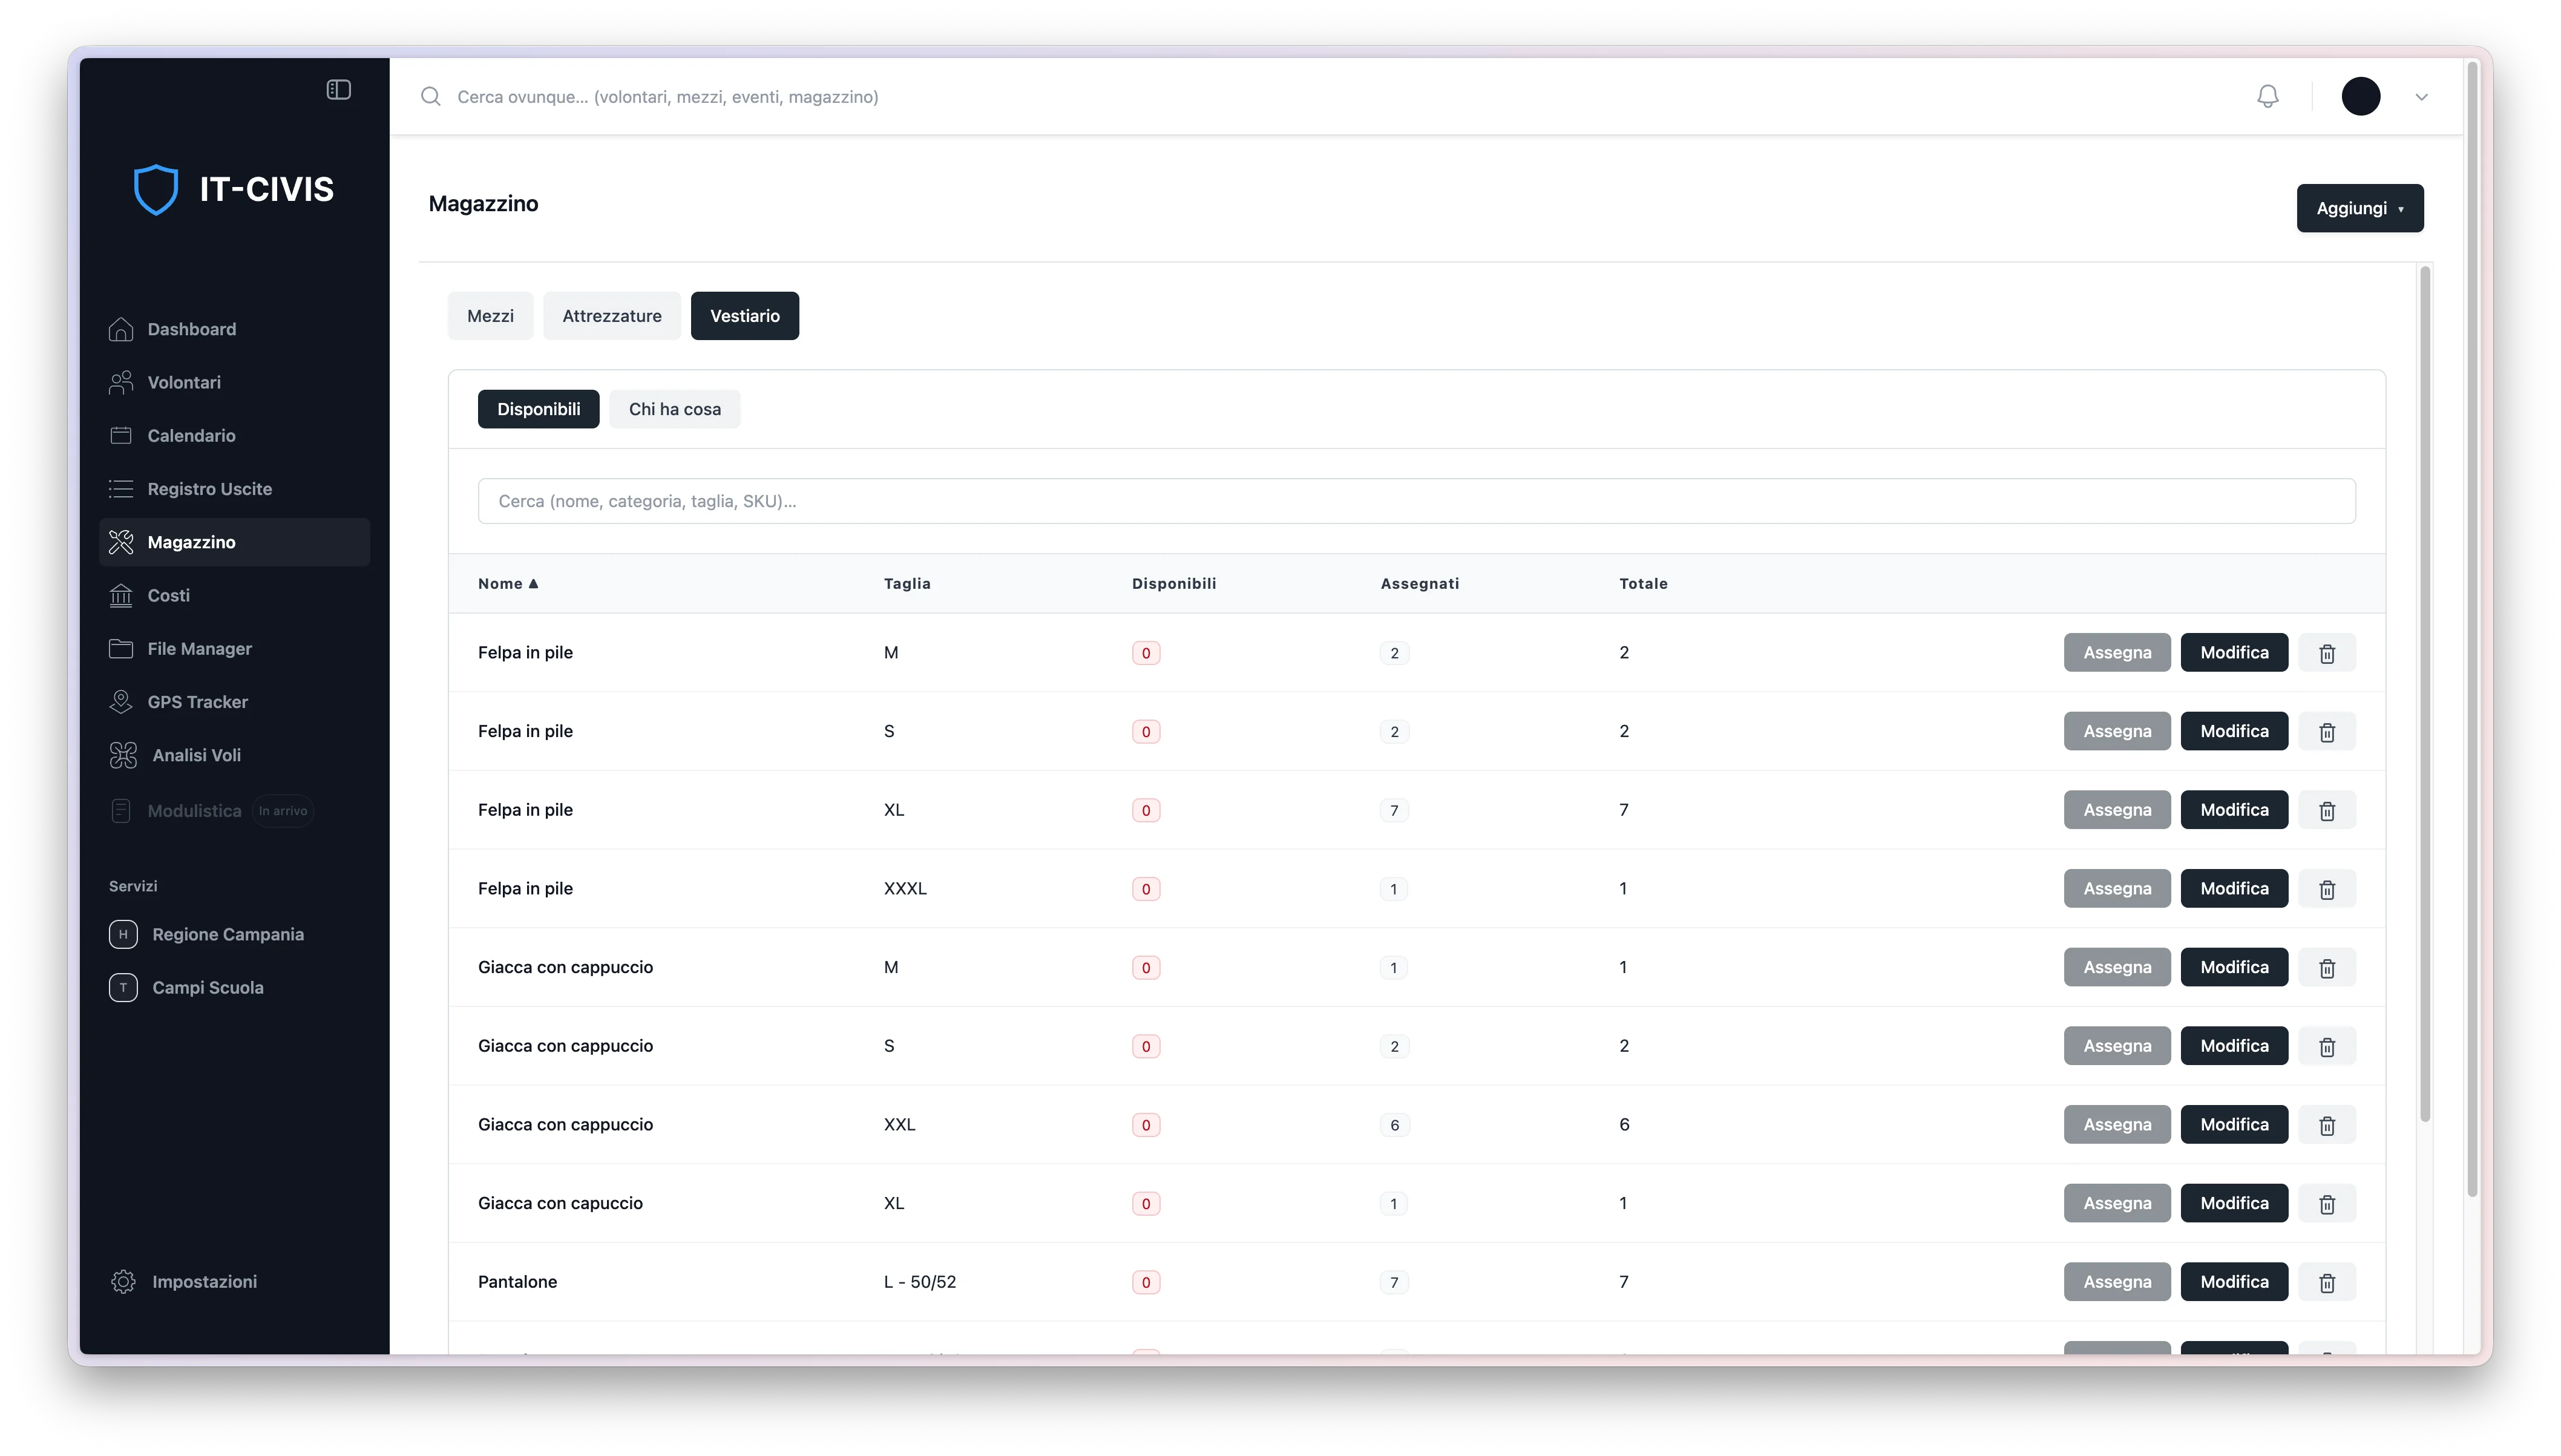The width and height of the screenshot is (2561, 1456).
Task: Open the user account chevron menu
Action: 2420,97
